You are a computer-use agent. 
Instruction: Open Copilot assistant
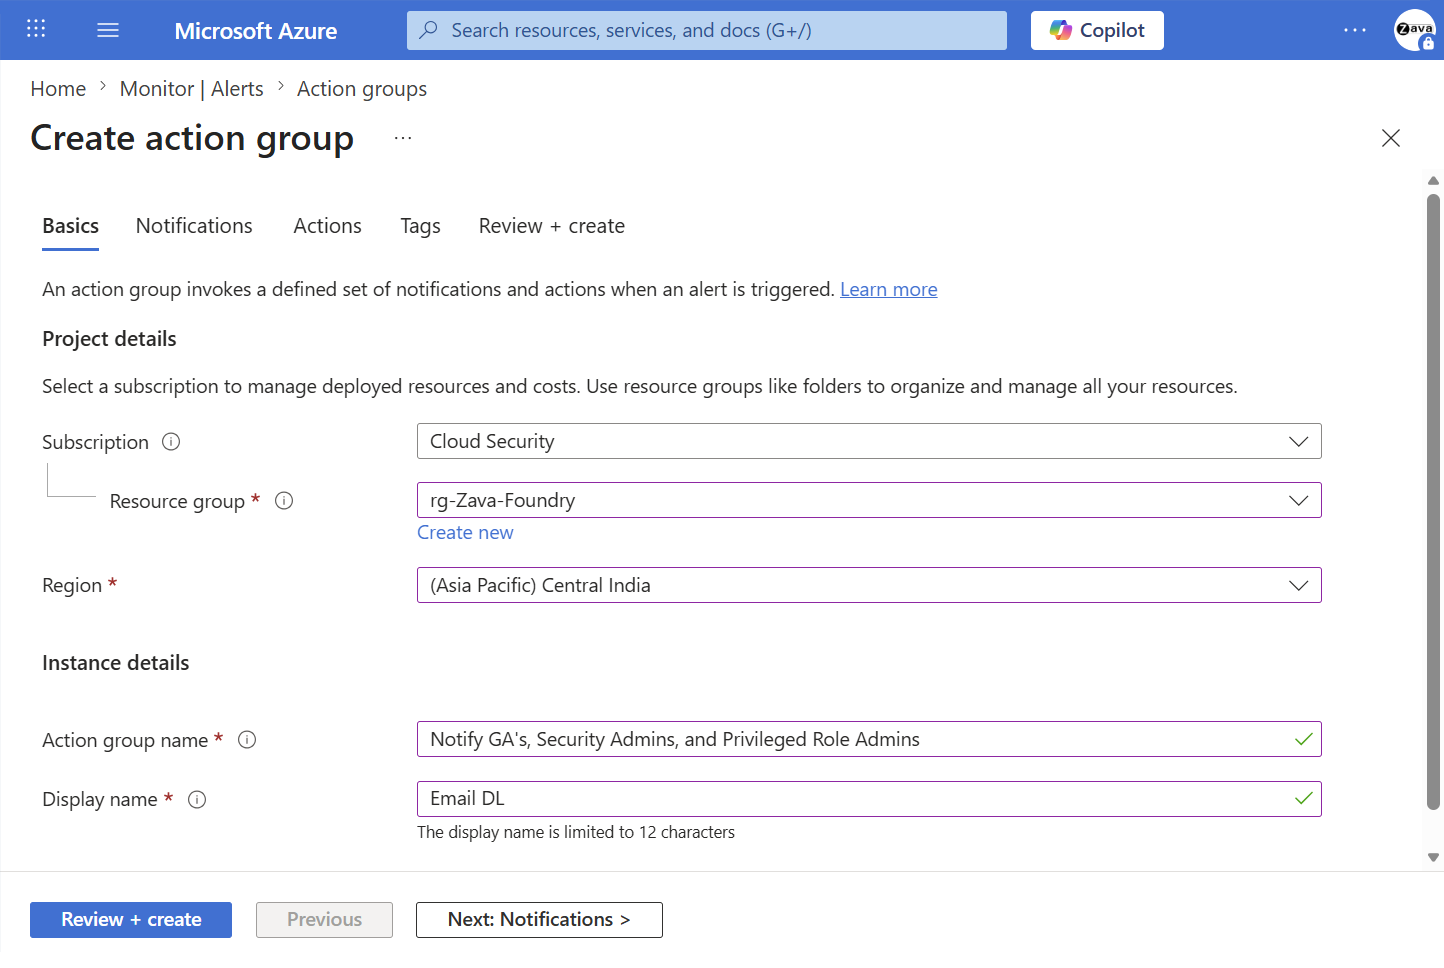click(1097, 30)
